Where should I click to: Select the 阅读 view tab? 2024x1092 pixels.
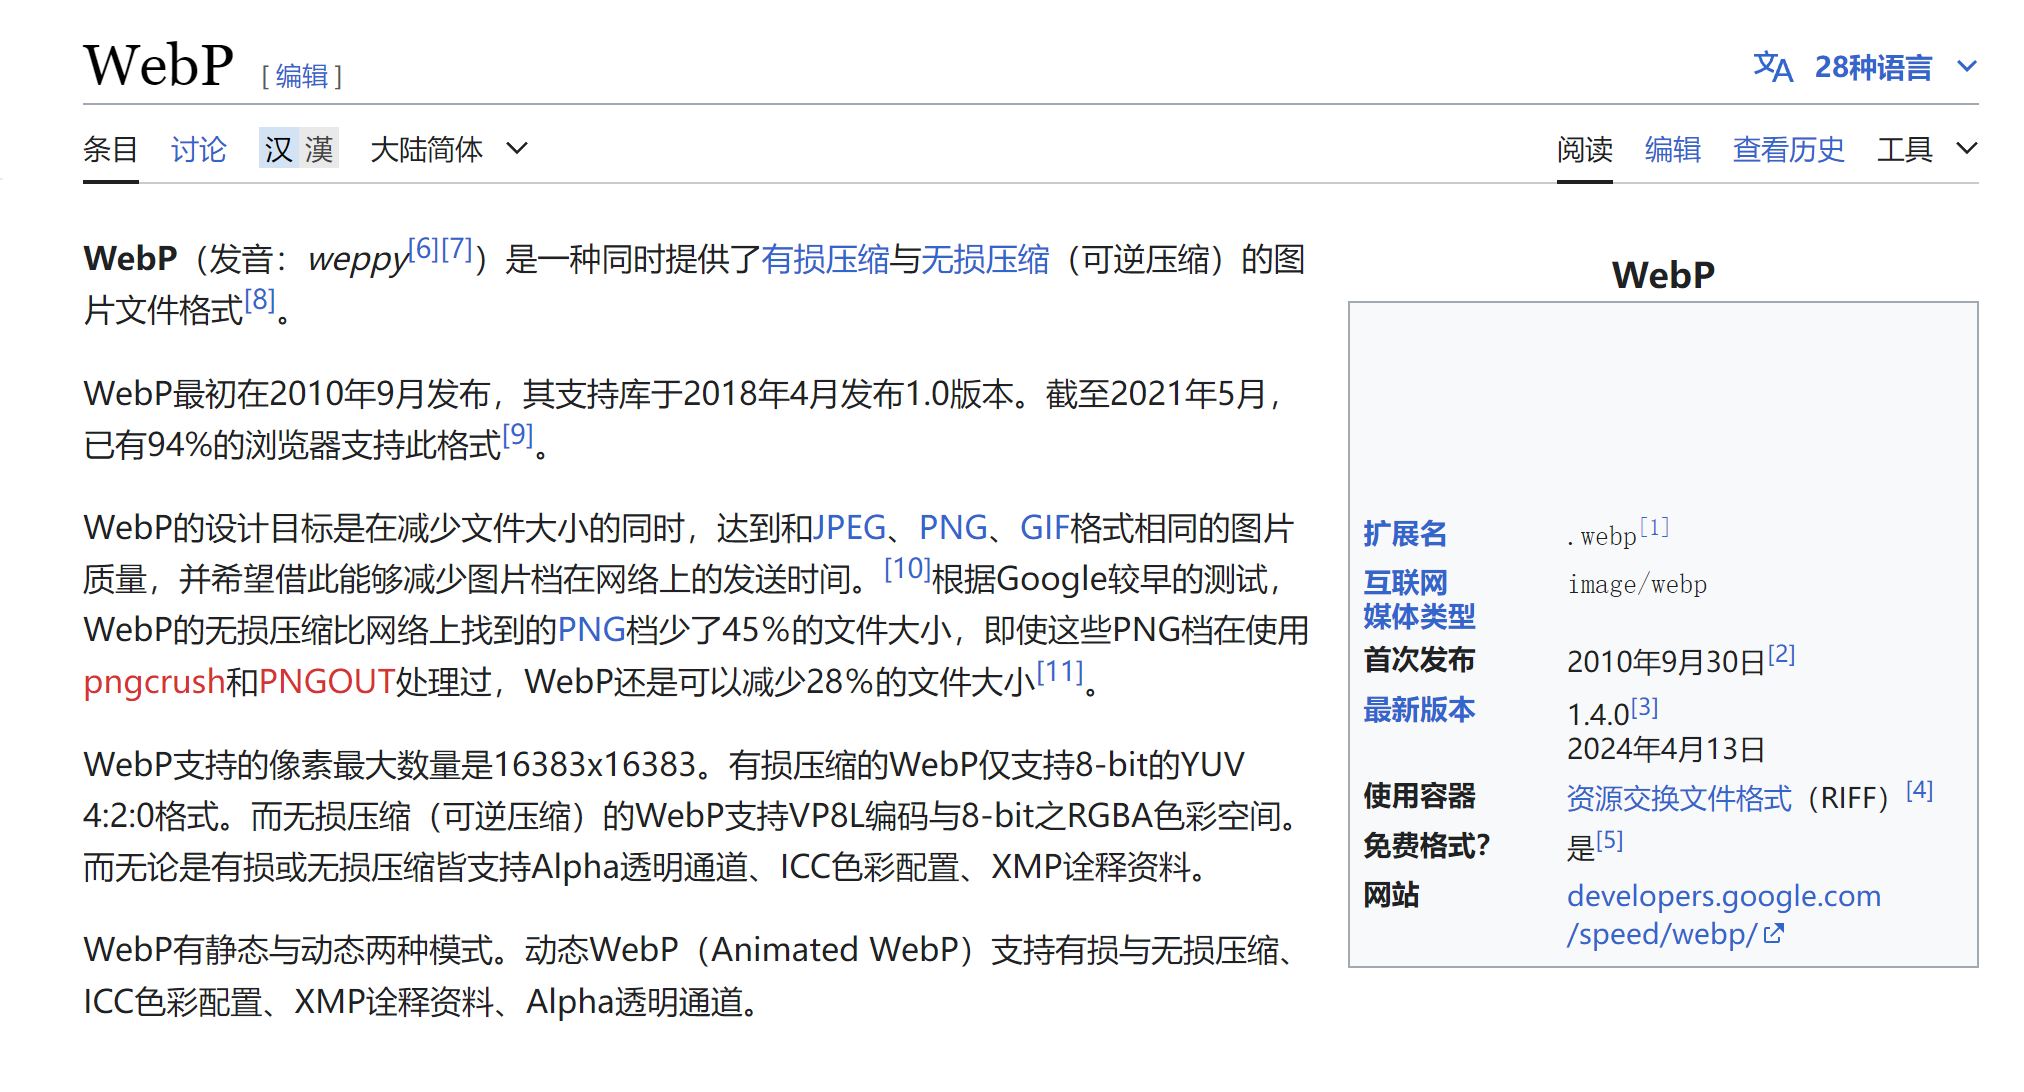coord(1584,150)
